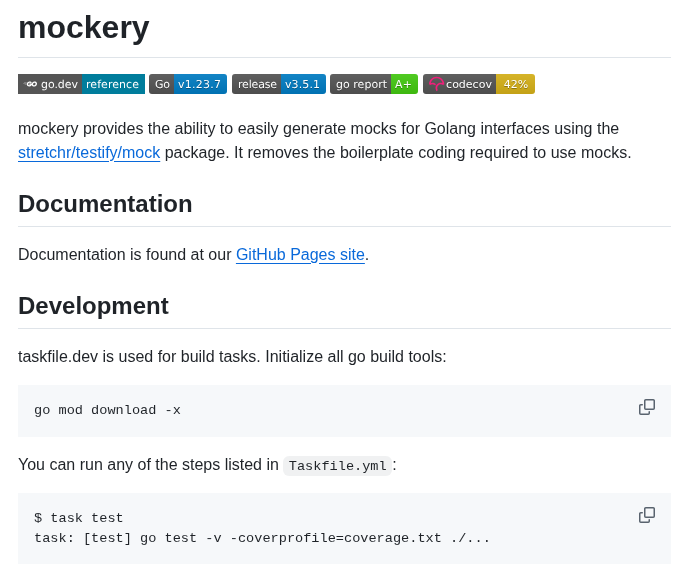Open the codecov 42% badge
680x567 pixels.
[x=479, y=84]
